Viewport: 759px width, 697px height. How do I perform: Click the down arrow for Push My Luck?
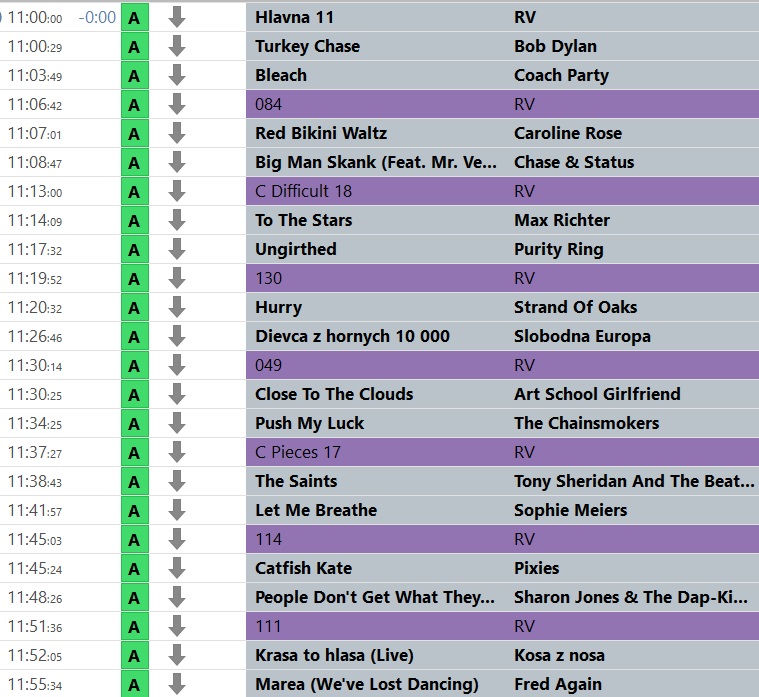click(177, 424)
